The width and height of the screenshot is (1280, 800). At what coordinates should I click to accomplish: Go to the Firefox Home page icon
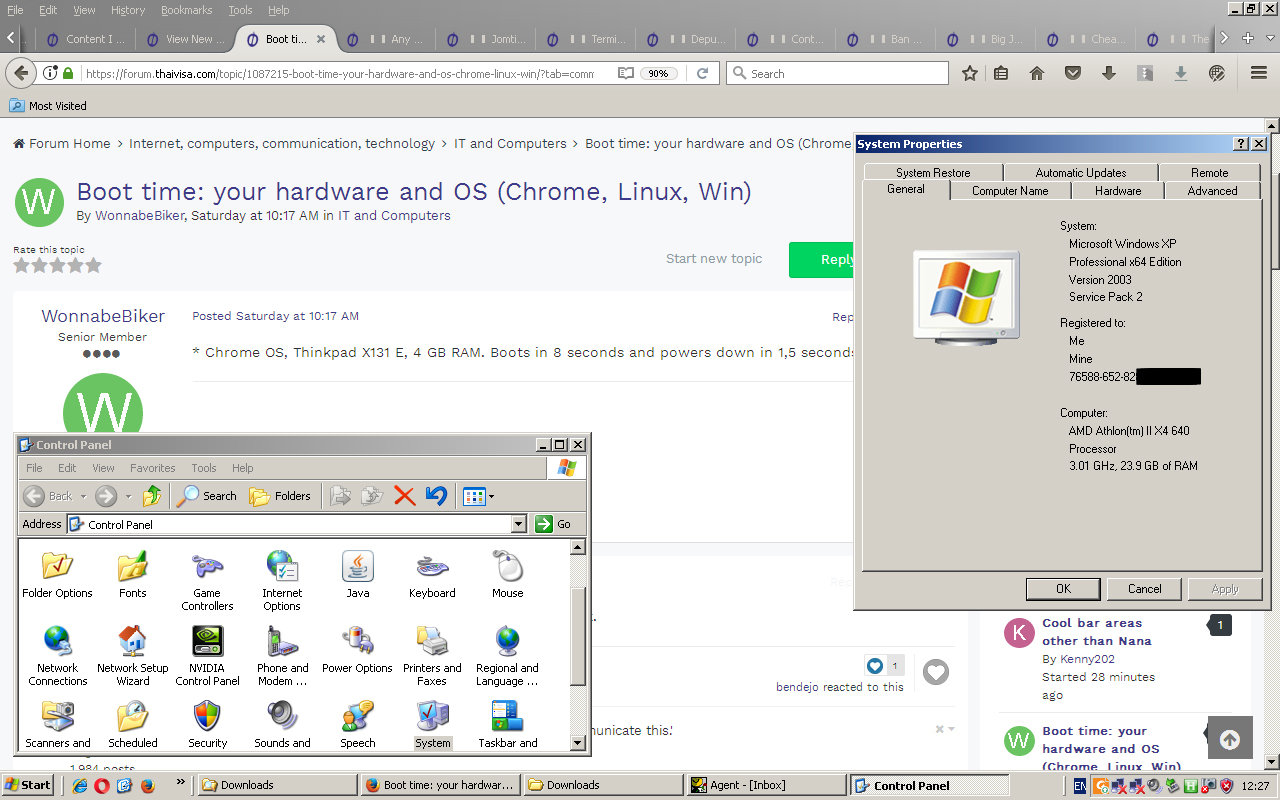1037,73
